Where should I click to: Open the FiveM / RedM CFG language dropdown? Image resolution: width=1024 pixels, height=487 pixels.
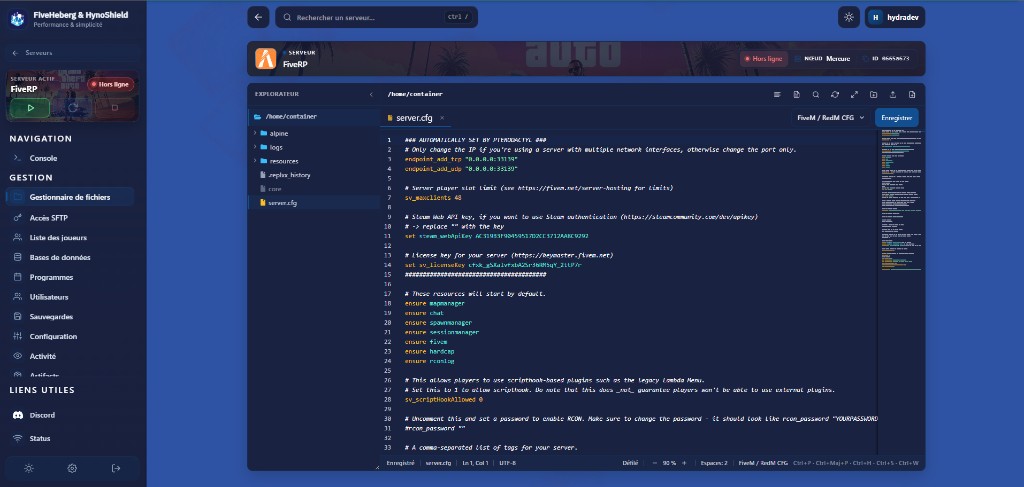[830, 118]
